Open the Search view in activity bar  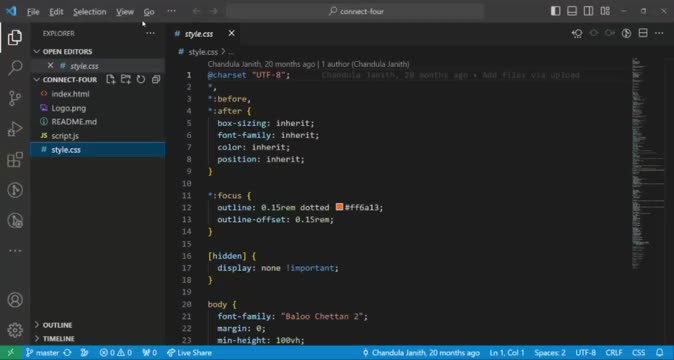click(x=15, y=67)
